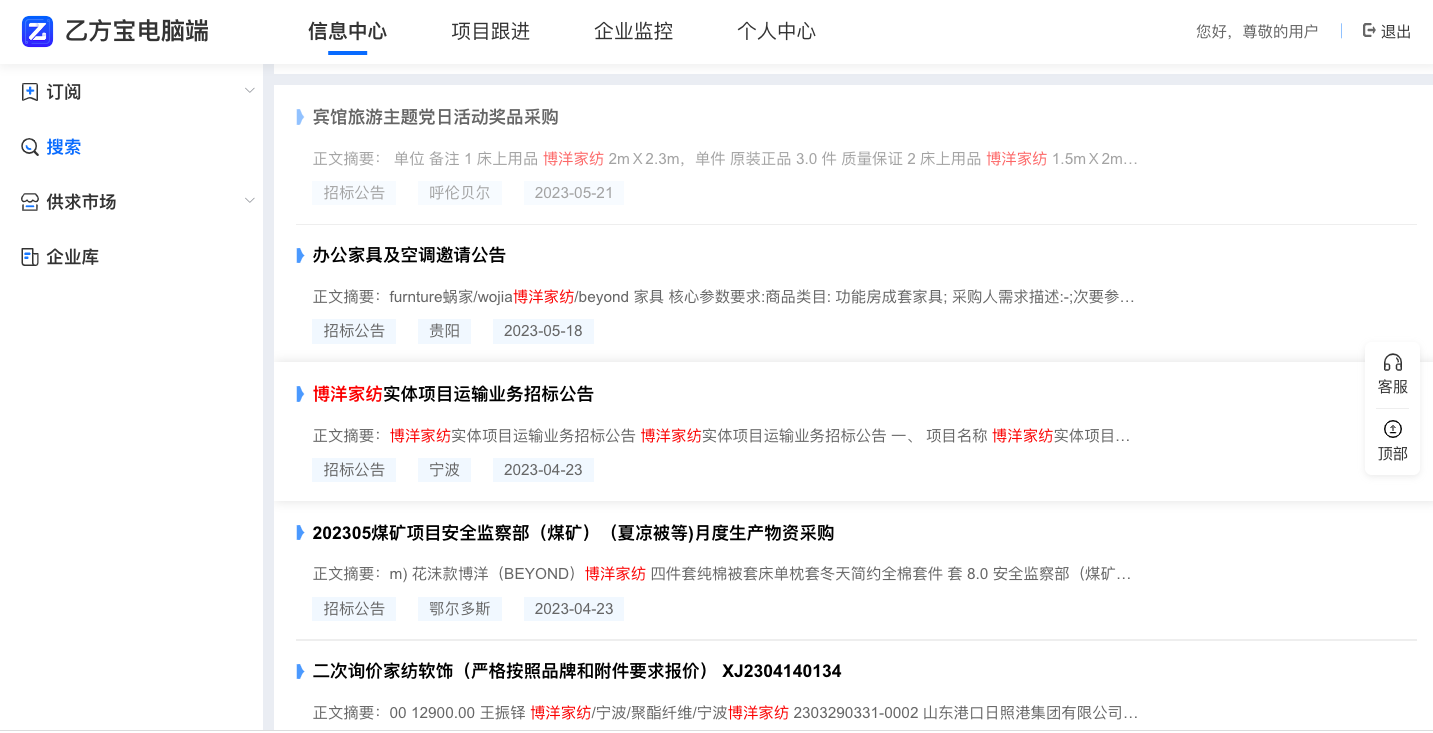This screenshot has height=733, width=1433.
Task: Click blue marker beside 宾馆旅游主题党日活动奖品采购
Action: pos(300,117)
